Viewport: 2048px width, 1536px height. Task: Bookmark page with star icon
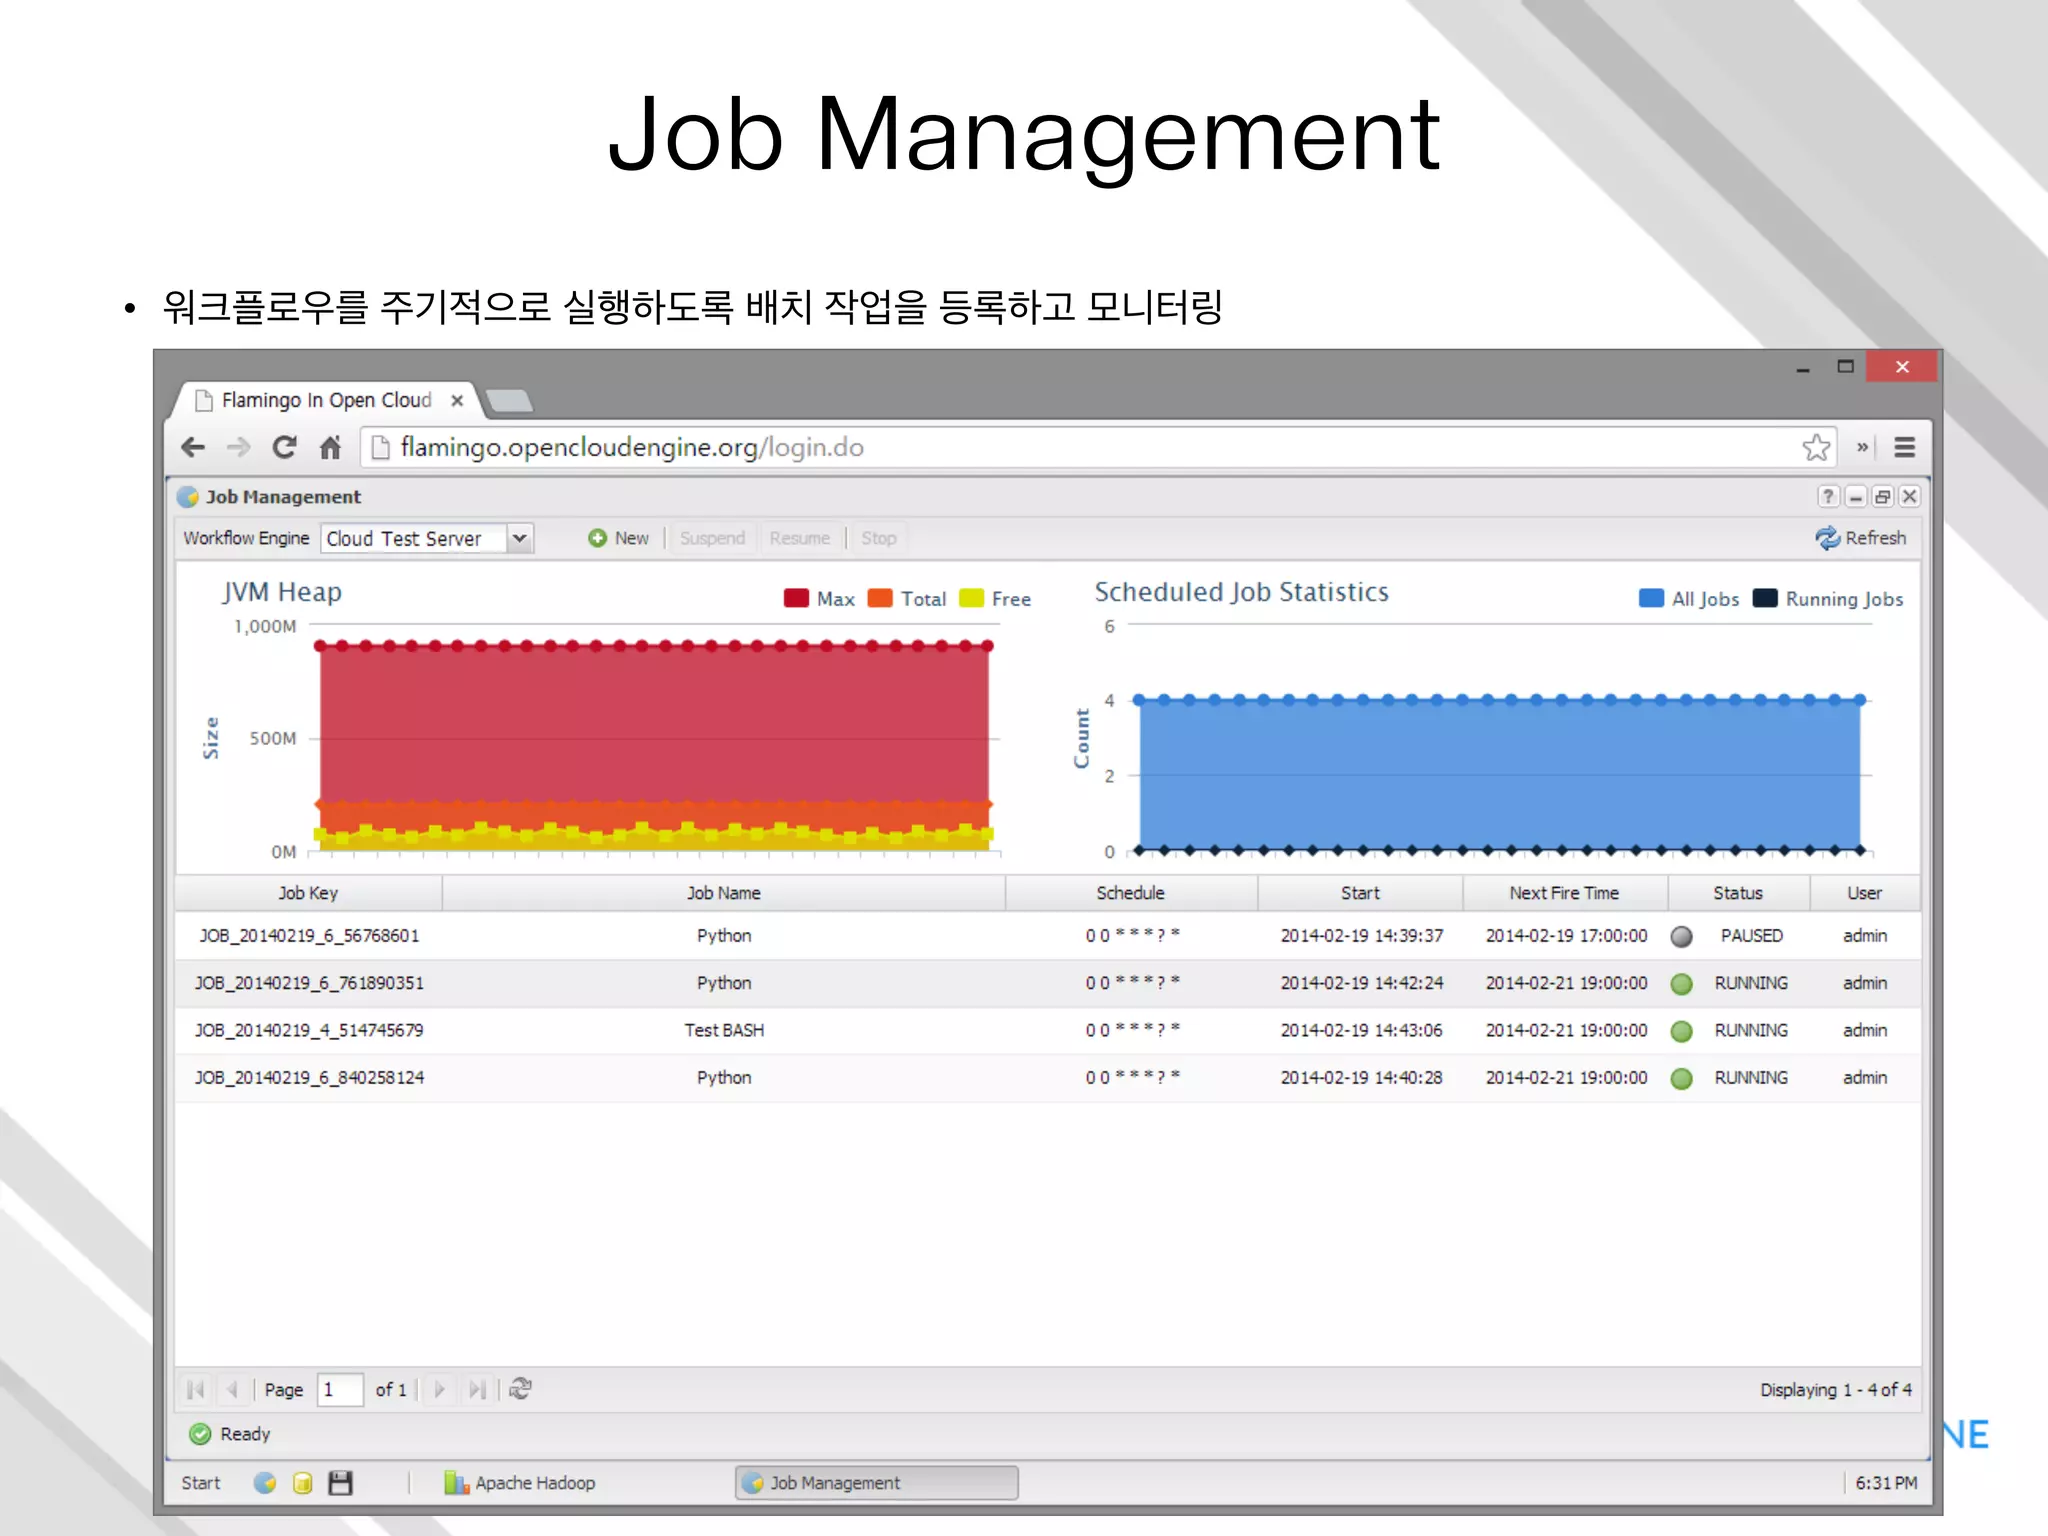point(1816,447)
